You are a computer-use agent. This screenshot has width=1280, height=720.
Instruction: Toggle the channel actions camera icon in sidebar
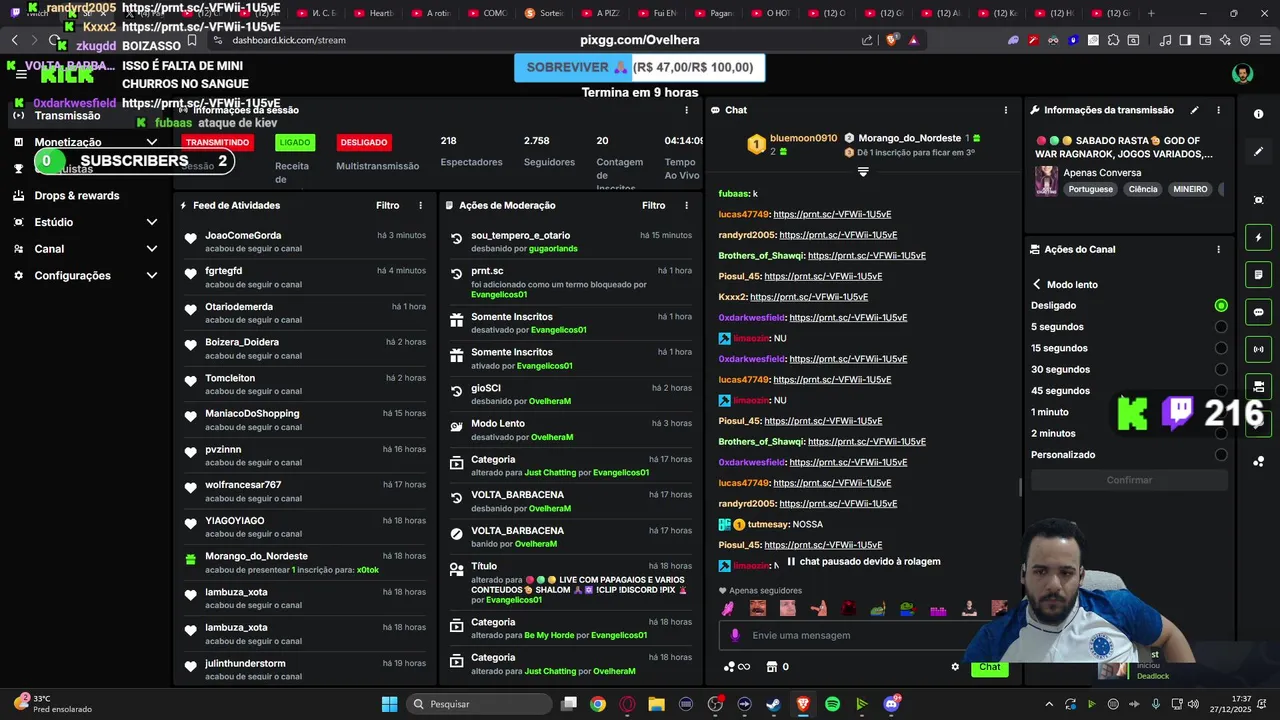(1258, 386)
